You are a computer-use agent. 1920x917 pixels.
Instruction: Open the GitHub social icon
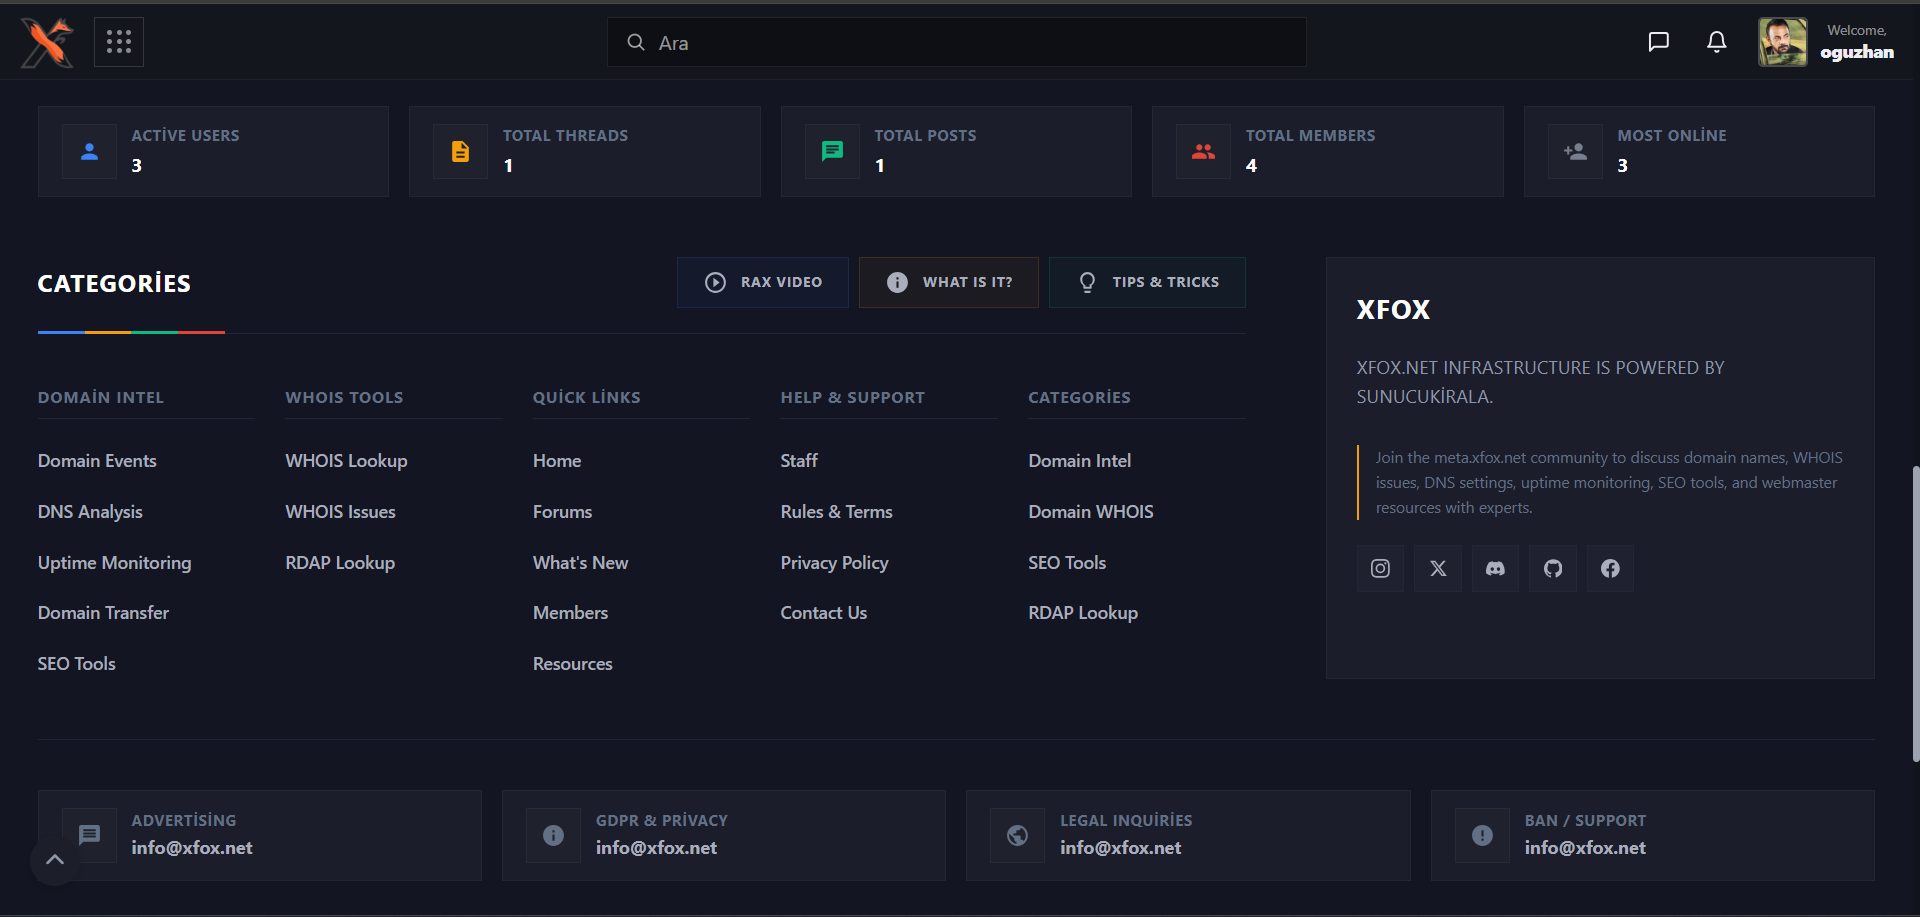(1553, 568)
